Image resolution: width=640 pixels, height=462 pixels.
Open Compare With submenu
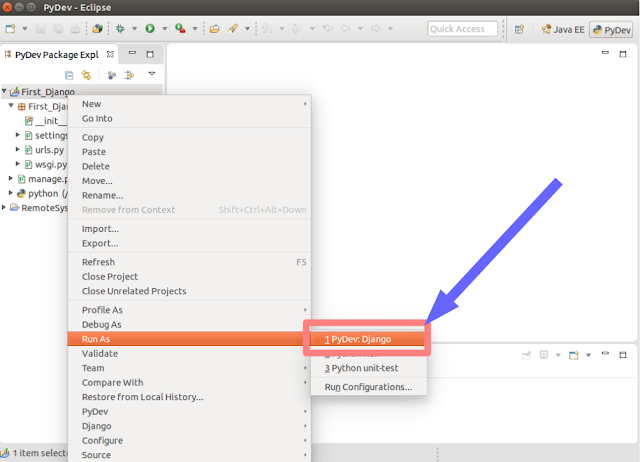(x=189, y=382)
